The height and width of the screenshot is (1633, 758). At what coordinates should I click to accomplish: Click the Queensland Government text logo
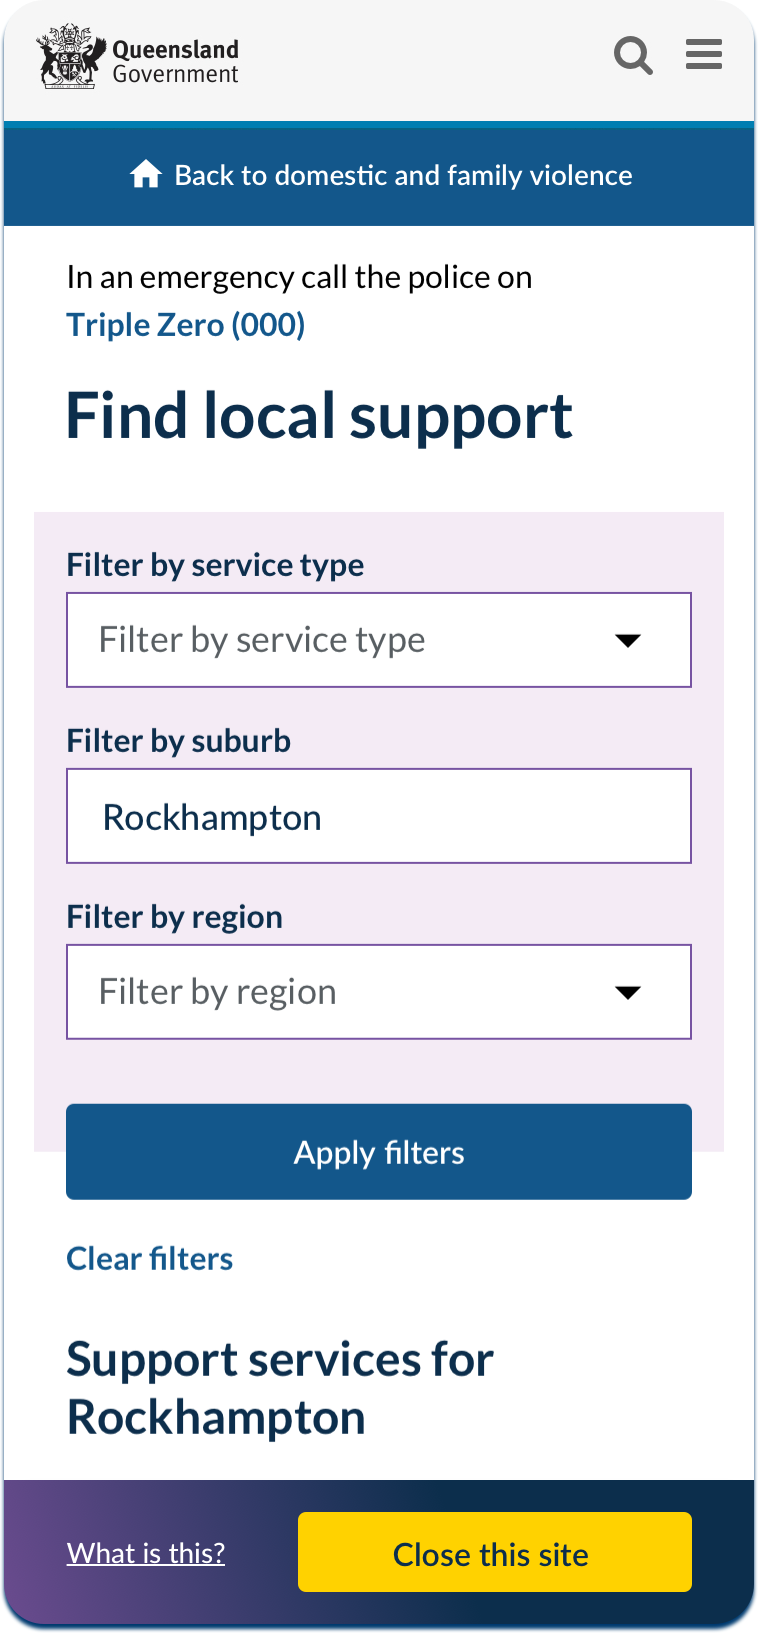[175, 62]
